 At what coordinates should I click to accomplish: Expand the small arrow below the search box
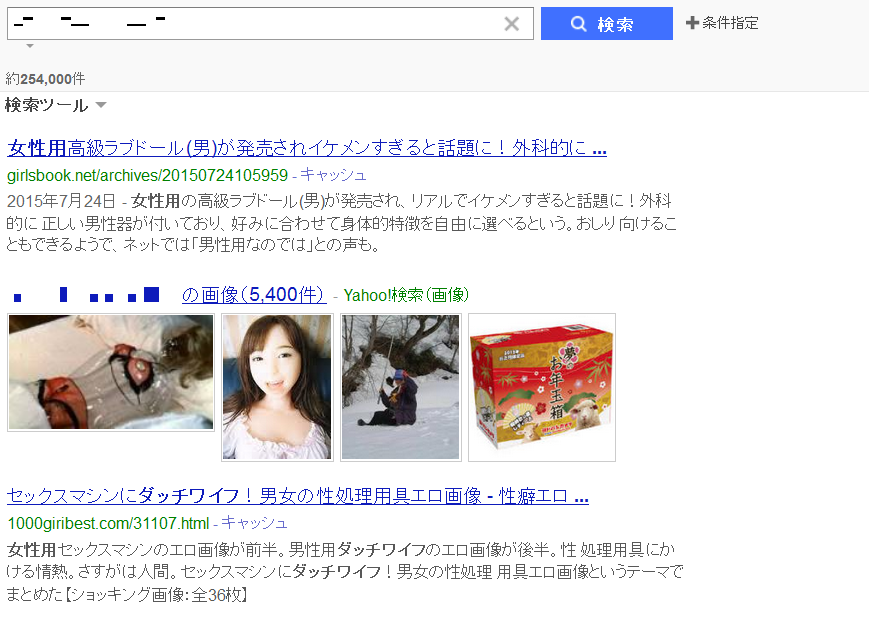click(30, 46)
